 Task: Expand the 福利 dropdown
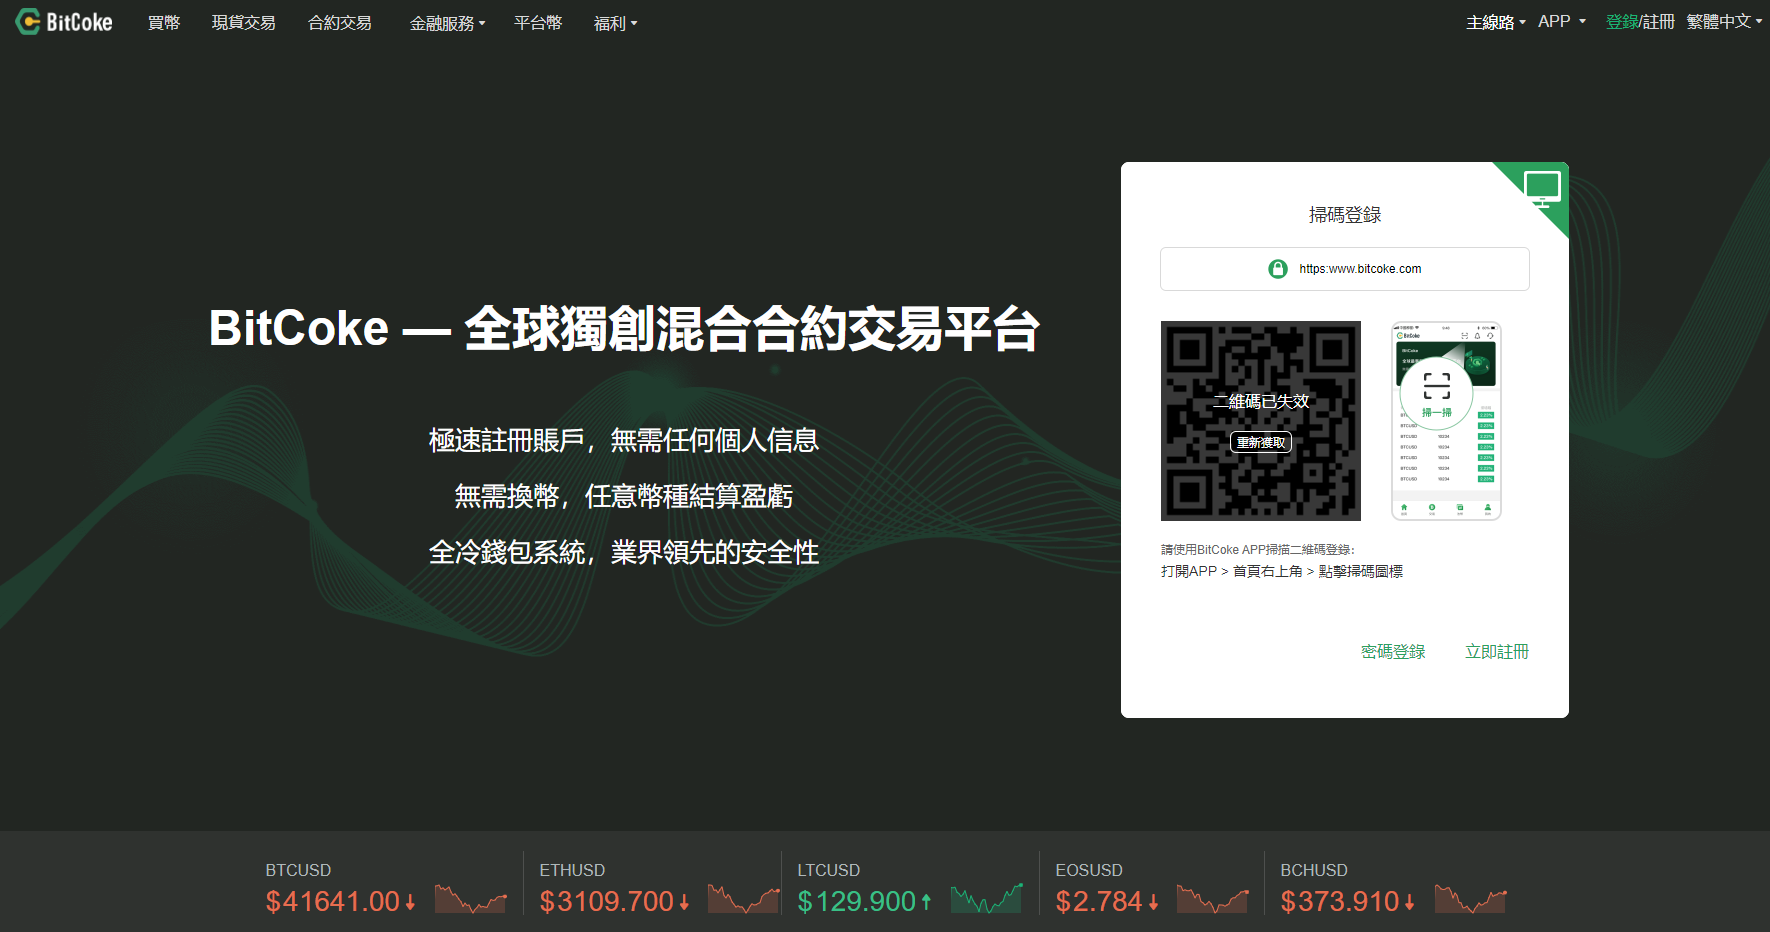click(615, 23)
